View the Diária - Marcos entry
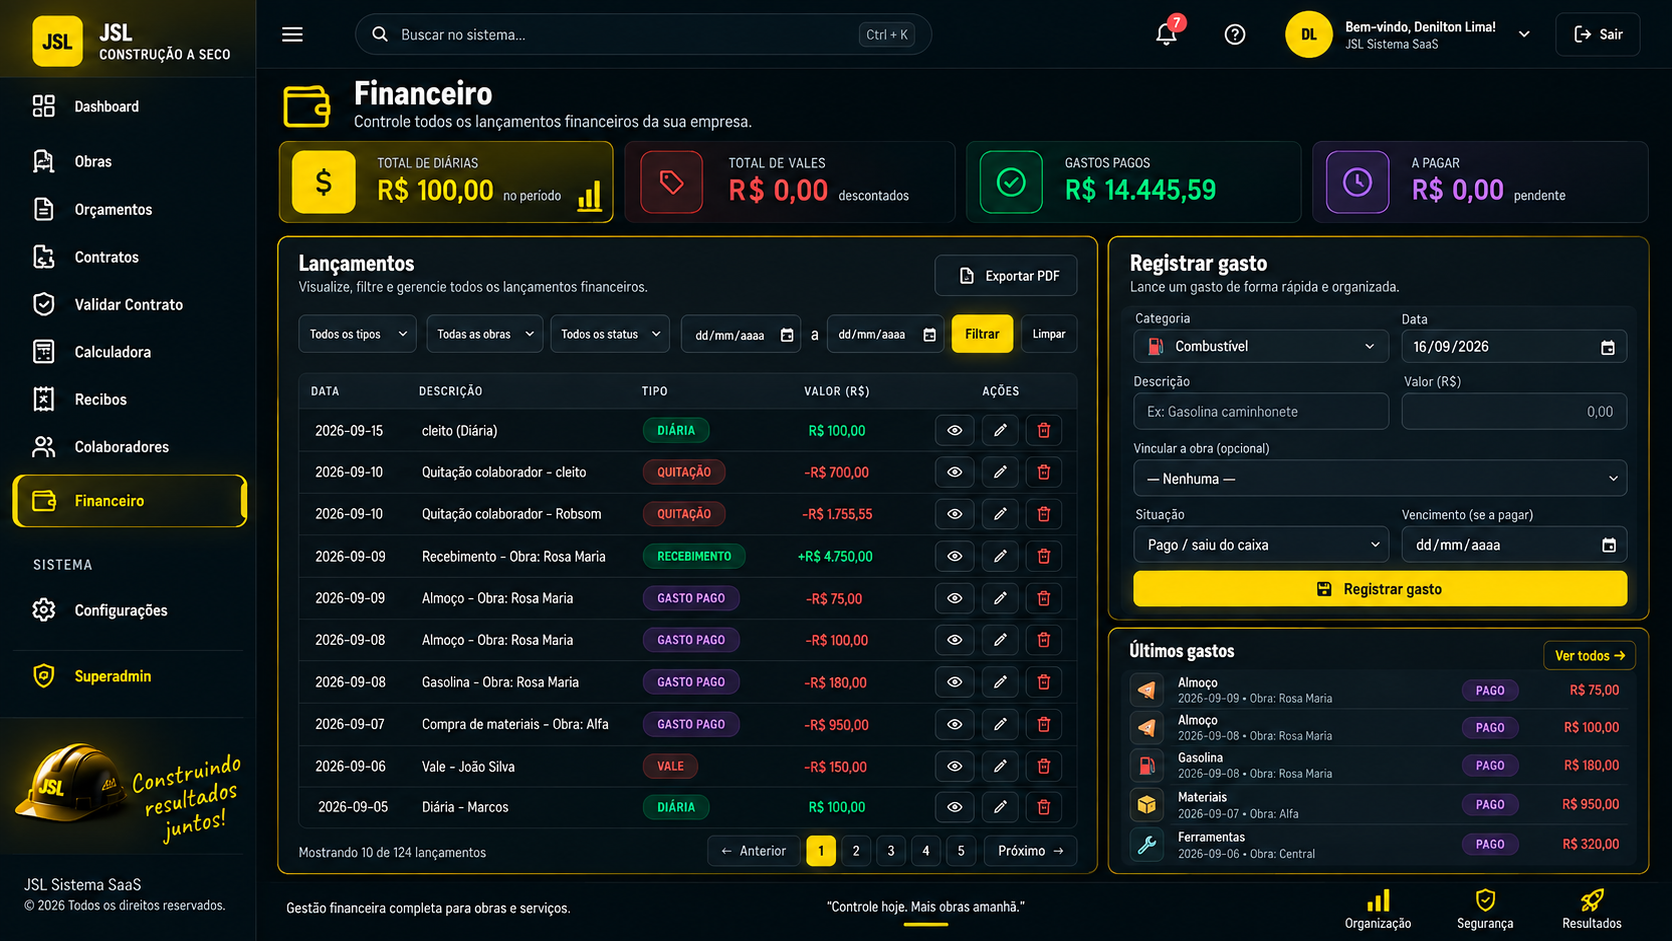Viewport: 1672px width, 941px height. [x=955, y=807]
